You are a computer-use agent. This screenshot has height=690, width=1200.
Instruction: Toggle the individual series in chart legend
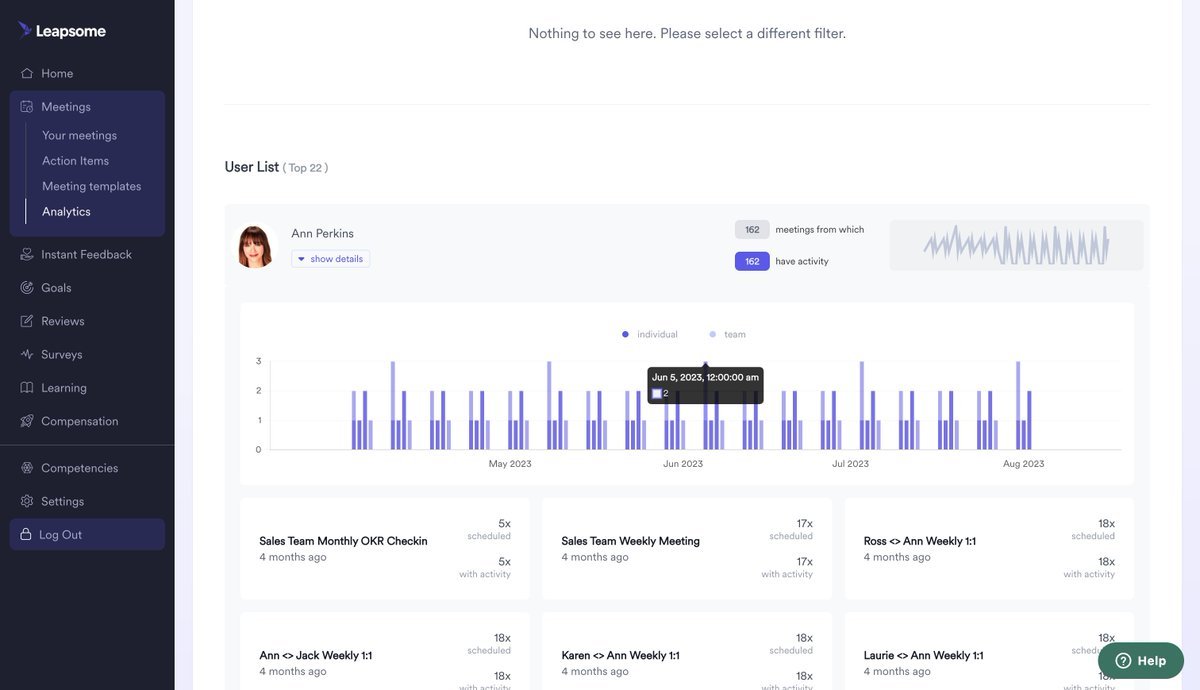tap(650, 334)
